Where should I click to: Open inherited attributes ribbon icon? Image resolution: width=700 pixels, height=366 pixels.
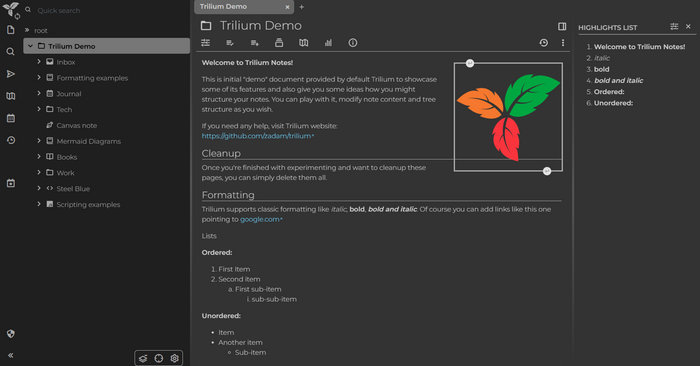(254, 43)
